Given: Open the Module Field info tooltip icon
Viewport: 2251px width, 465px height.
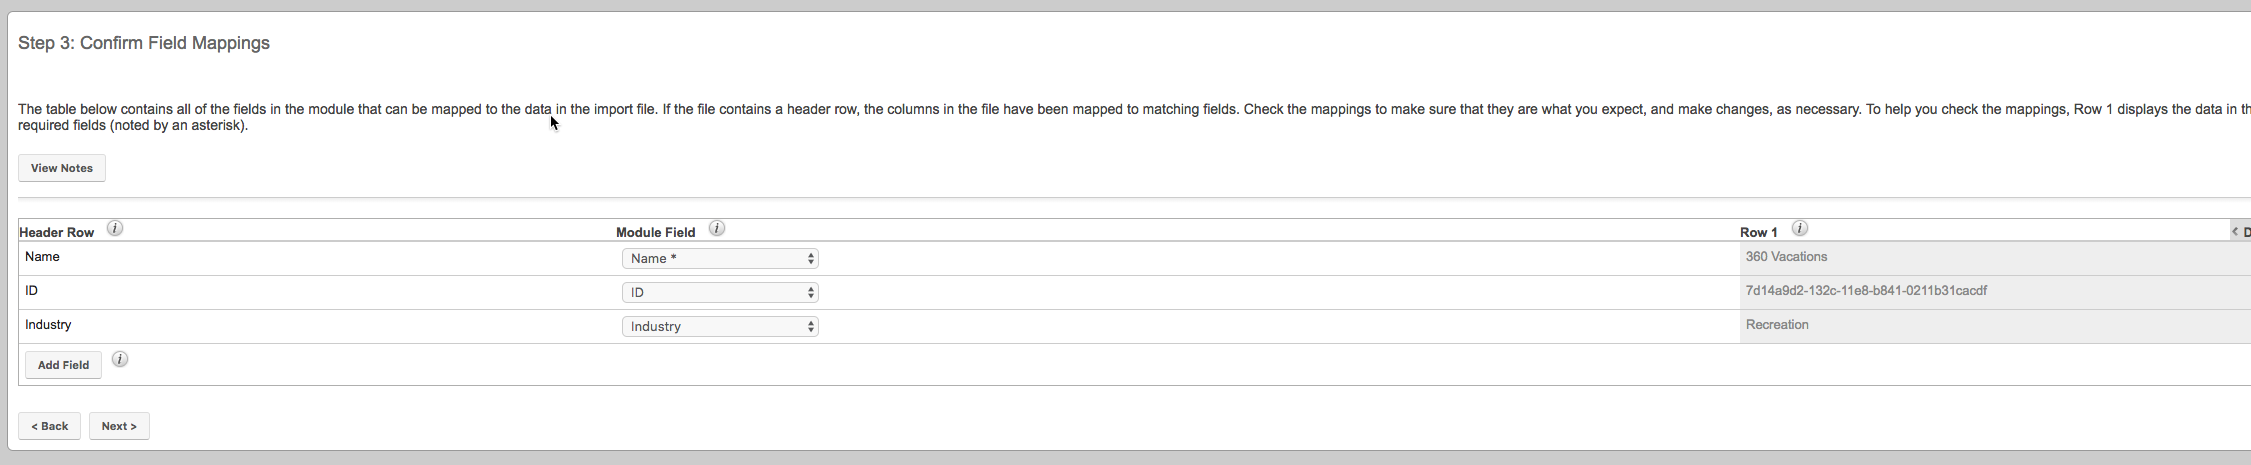Looking at the screenshot, I should tap(717, 229).
